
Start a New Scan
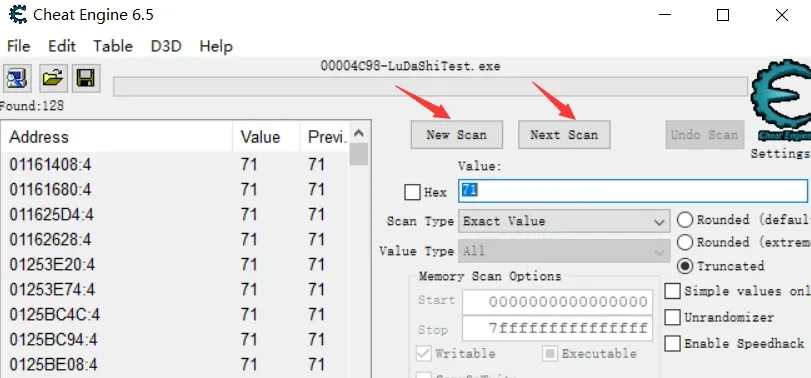[456, 135]
